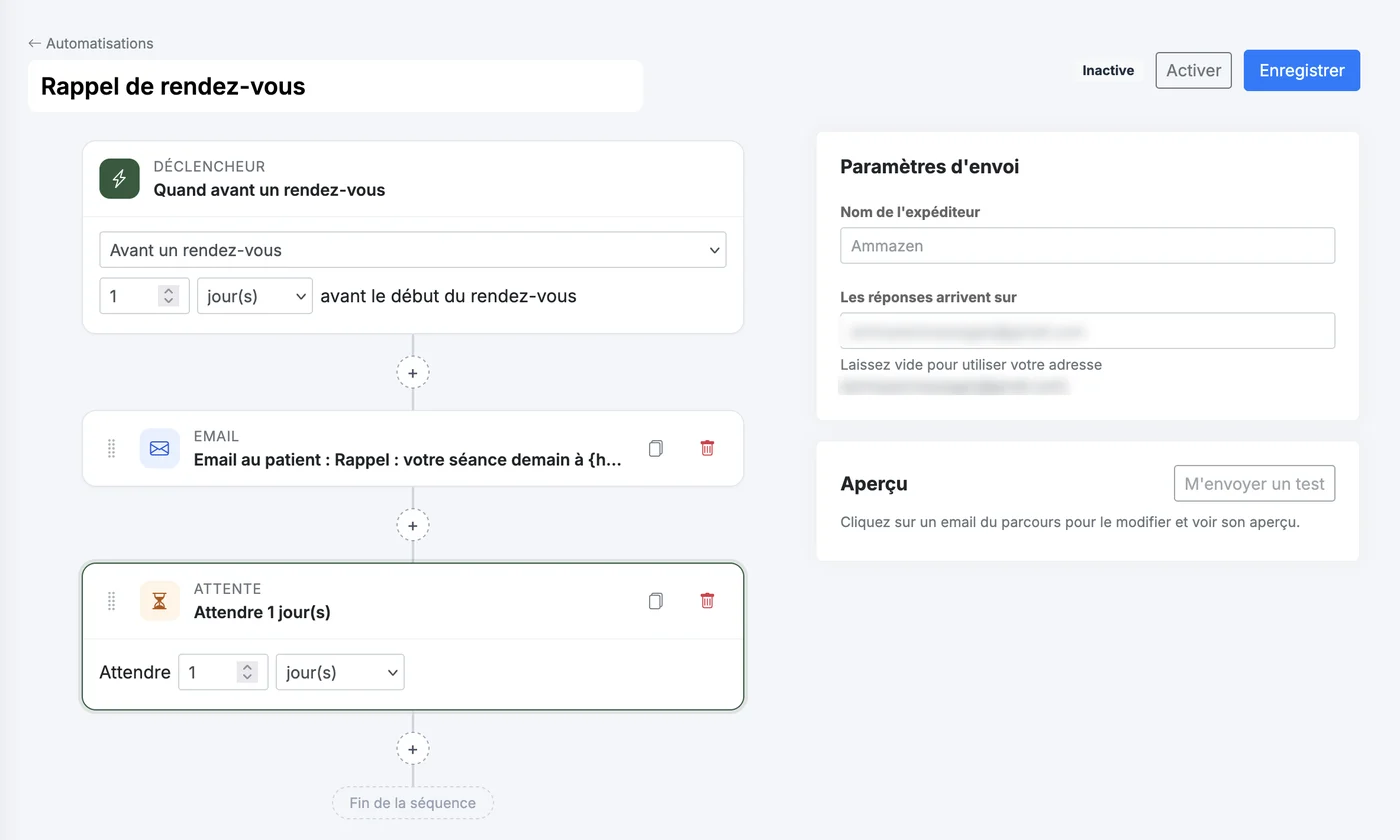Duplicate the Email step
The width and height of the screenshot is (1400, 840).
point(655,448)
